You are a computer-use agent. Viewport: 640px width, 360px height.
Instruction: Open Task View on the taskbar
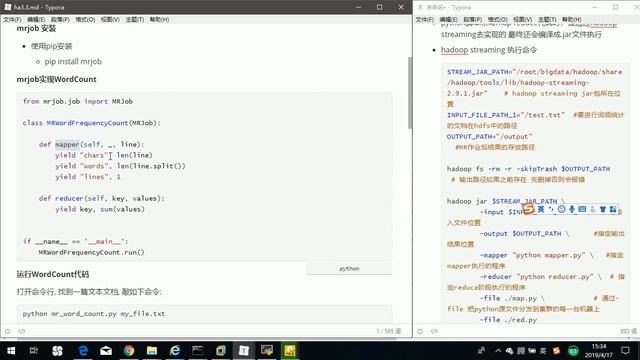coord(34,351)
